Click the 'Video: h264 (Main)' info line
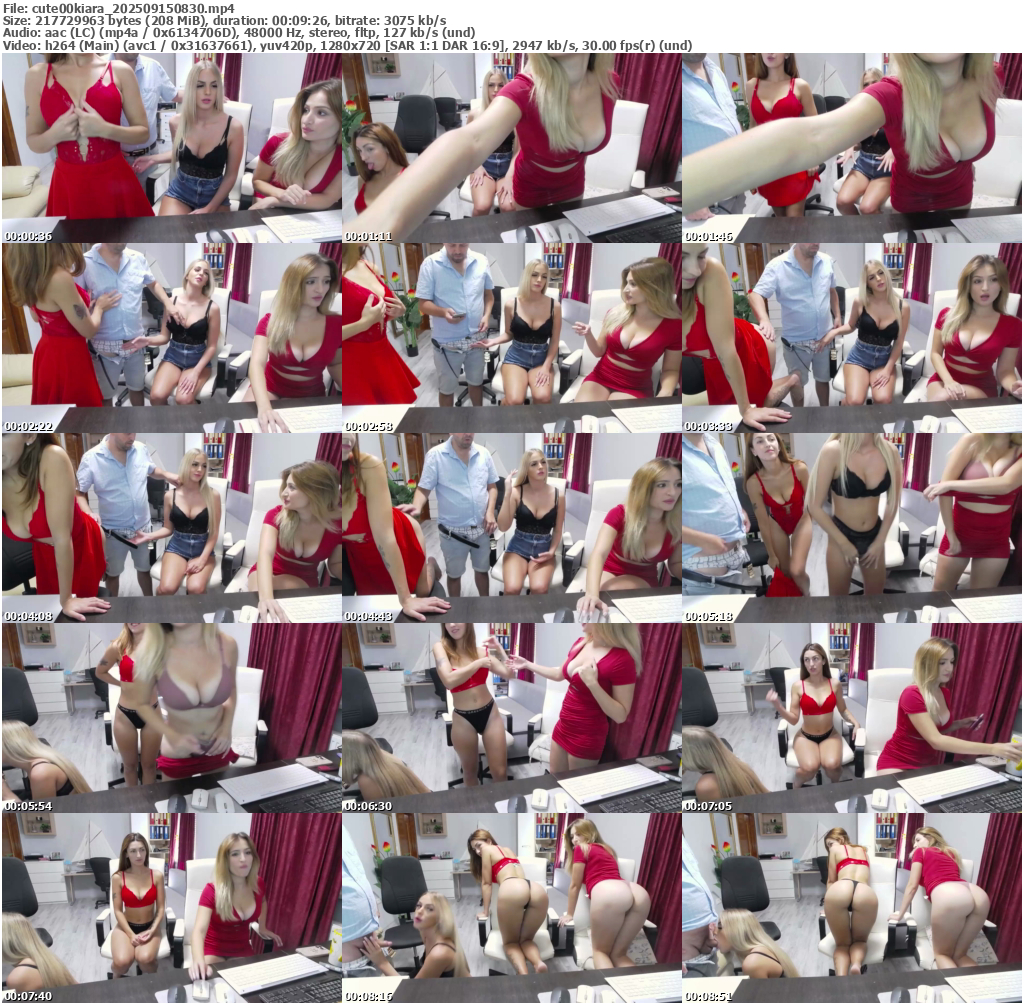 (x=347, y=45)
